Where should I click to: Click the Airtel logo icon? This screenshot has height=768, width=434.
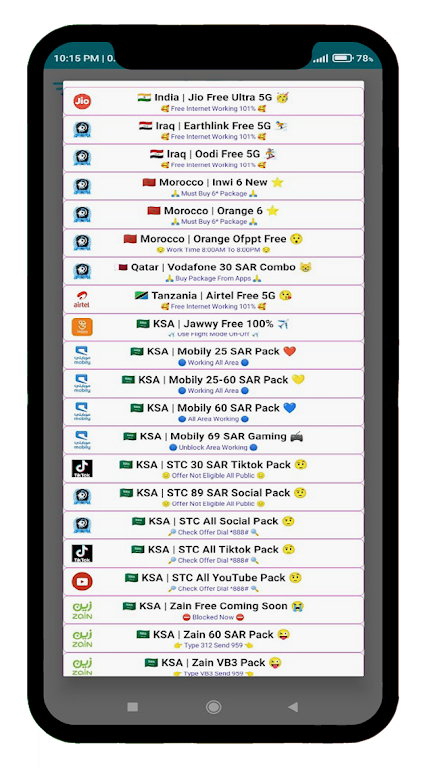pos(82,299)
